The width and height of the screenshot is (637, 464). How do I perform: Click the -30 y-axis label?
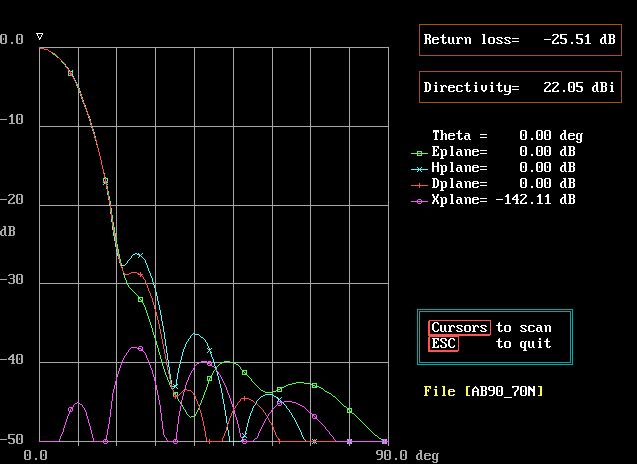pyautogui.click(x=12, y=280)
